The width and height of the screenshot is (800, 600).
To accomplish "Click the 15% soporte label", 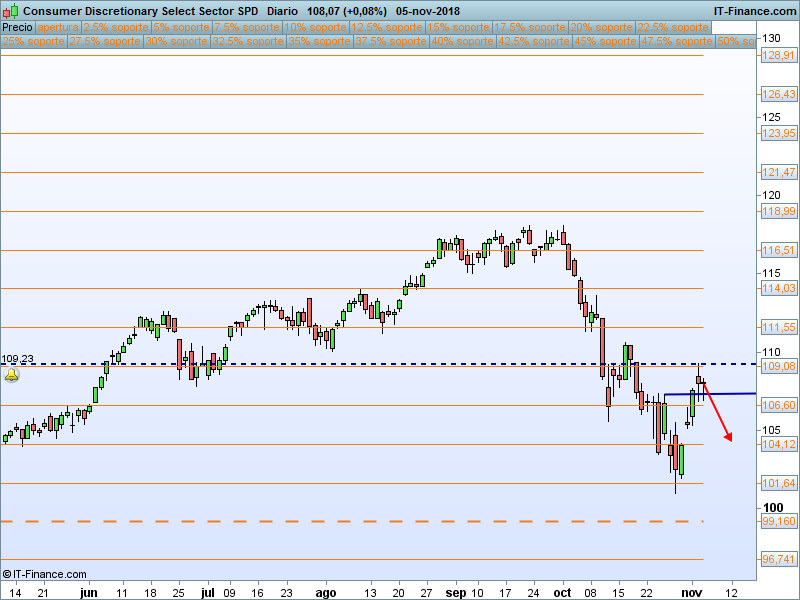I will click(x=458, y=27).
